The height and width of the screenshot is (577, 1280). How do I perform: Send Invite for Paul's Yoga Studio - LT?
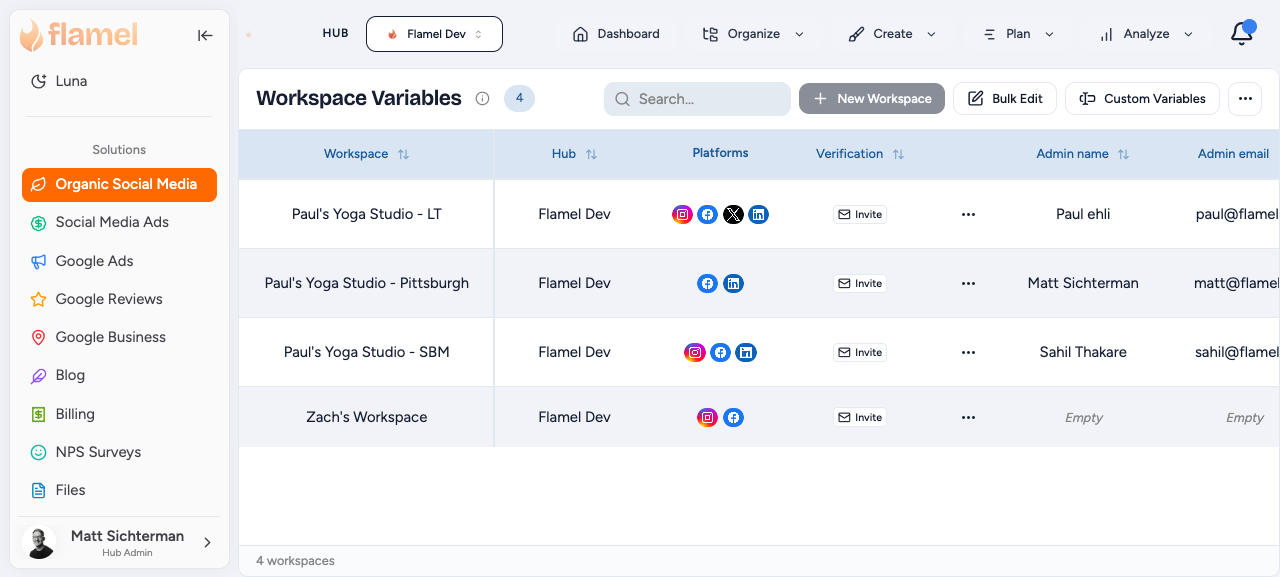[860, 214]
